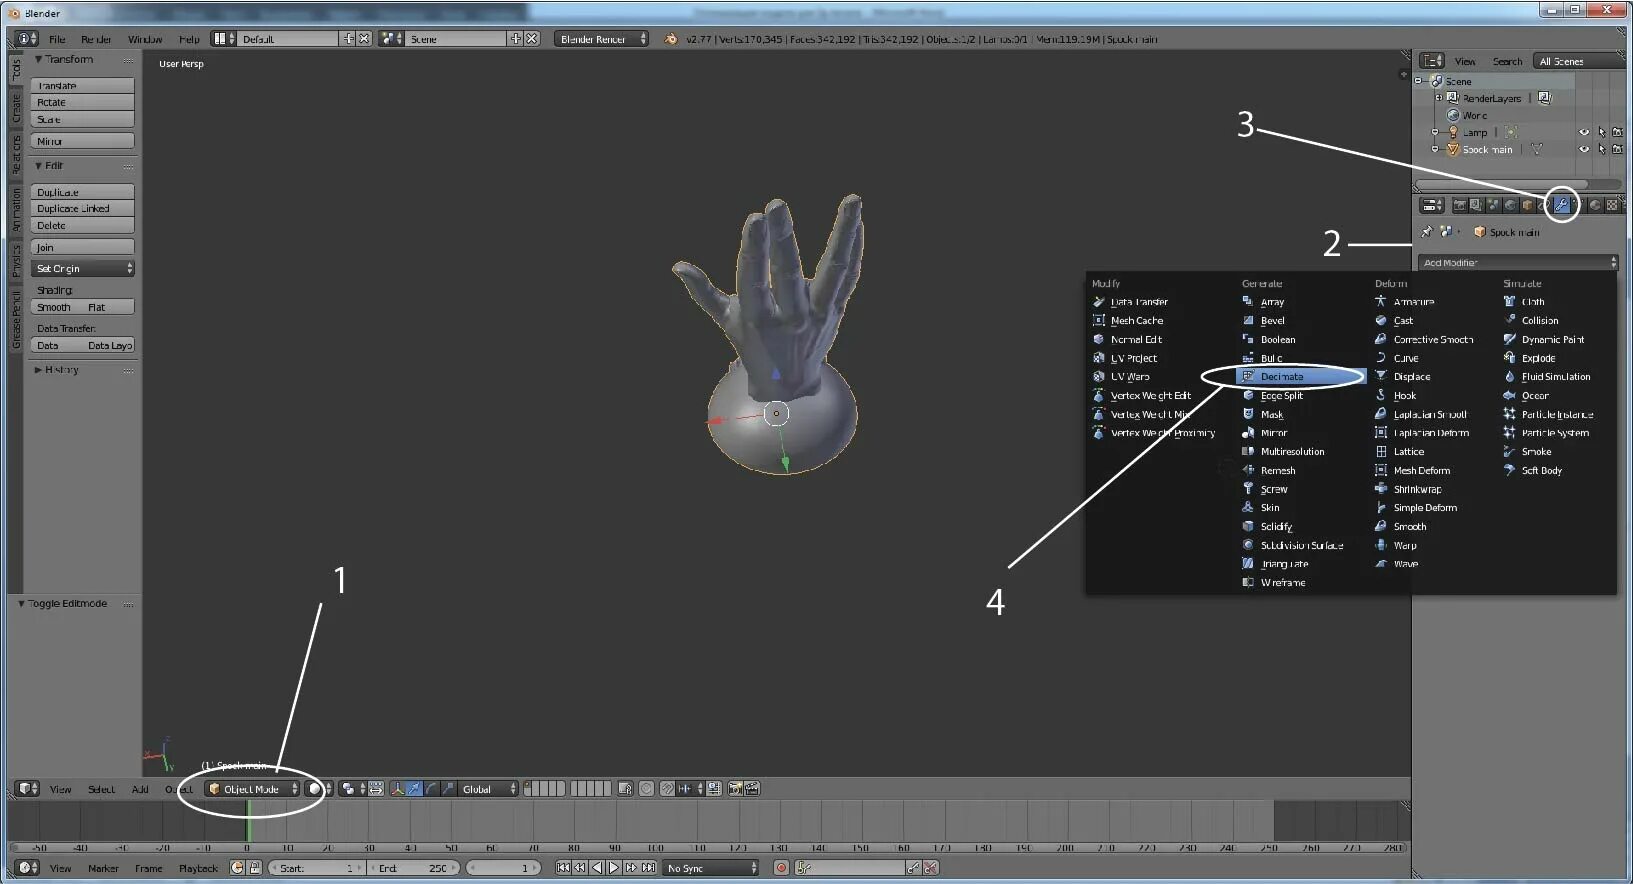The width and height of the screenshot is (1633, 884).
Task: Toggle timeline preview range clock icon
Action: click(x=237, y=868)
